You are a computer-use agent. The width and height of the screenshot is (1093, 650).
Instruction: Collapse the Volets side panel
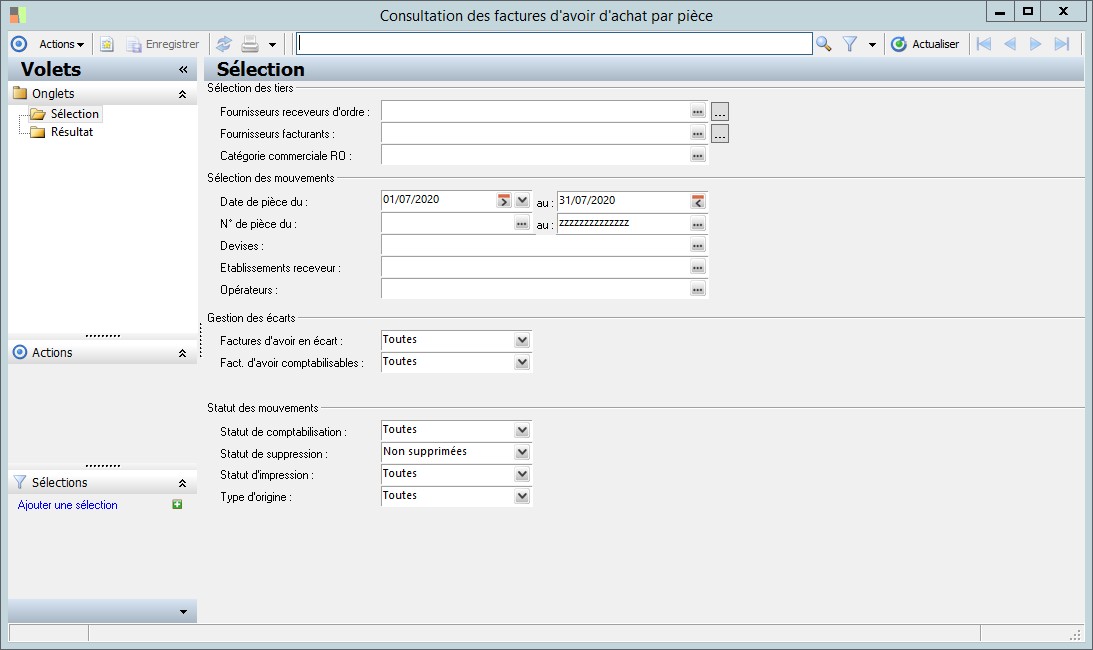(x=183, y=70)
